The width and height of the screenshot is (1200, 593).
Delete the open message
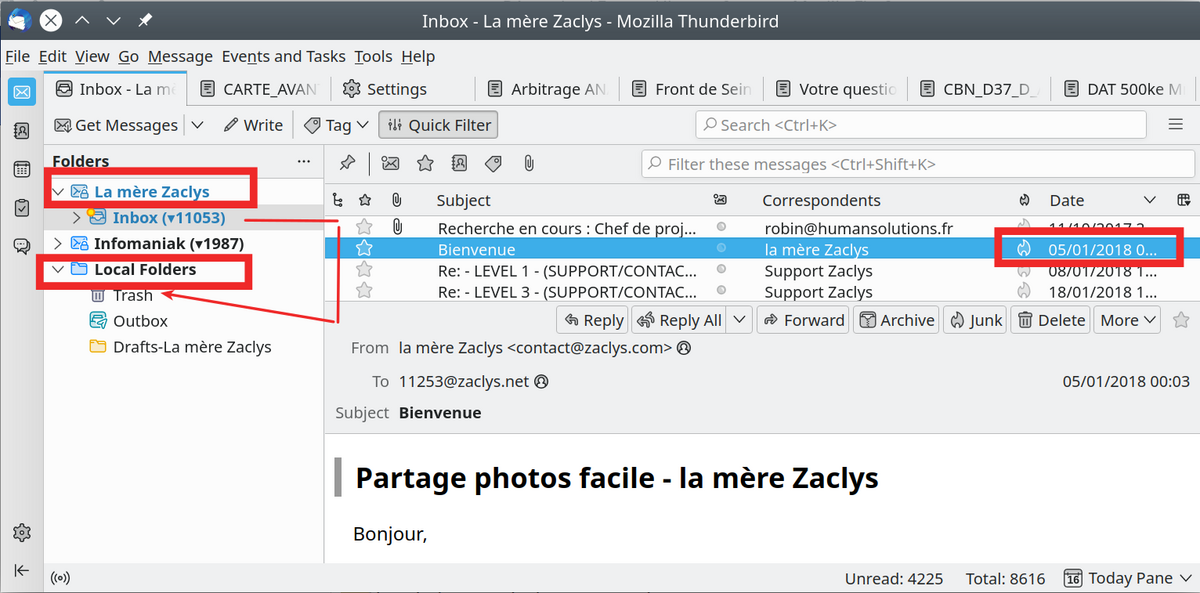pos(1050,320)
